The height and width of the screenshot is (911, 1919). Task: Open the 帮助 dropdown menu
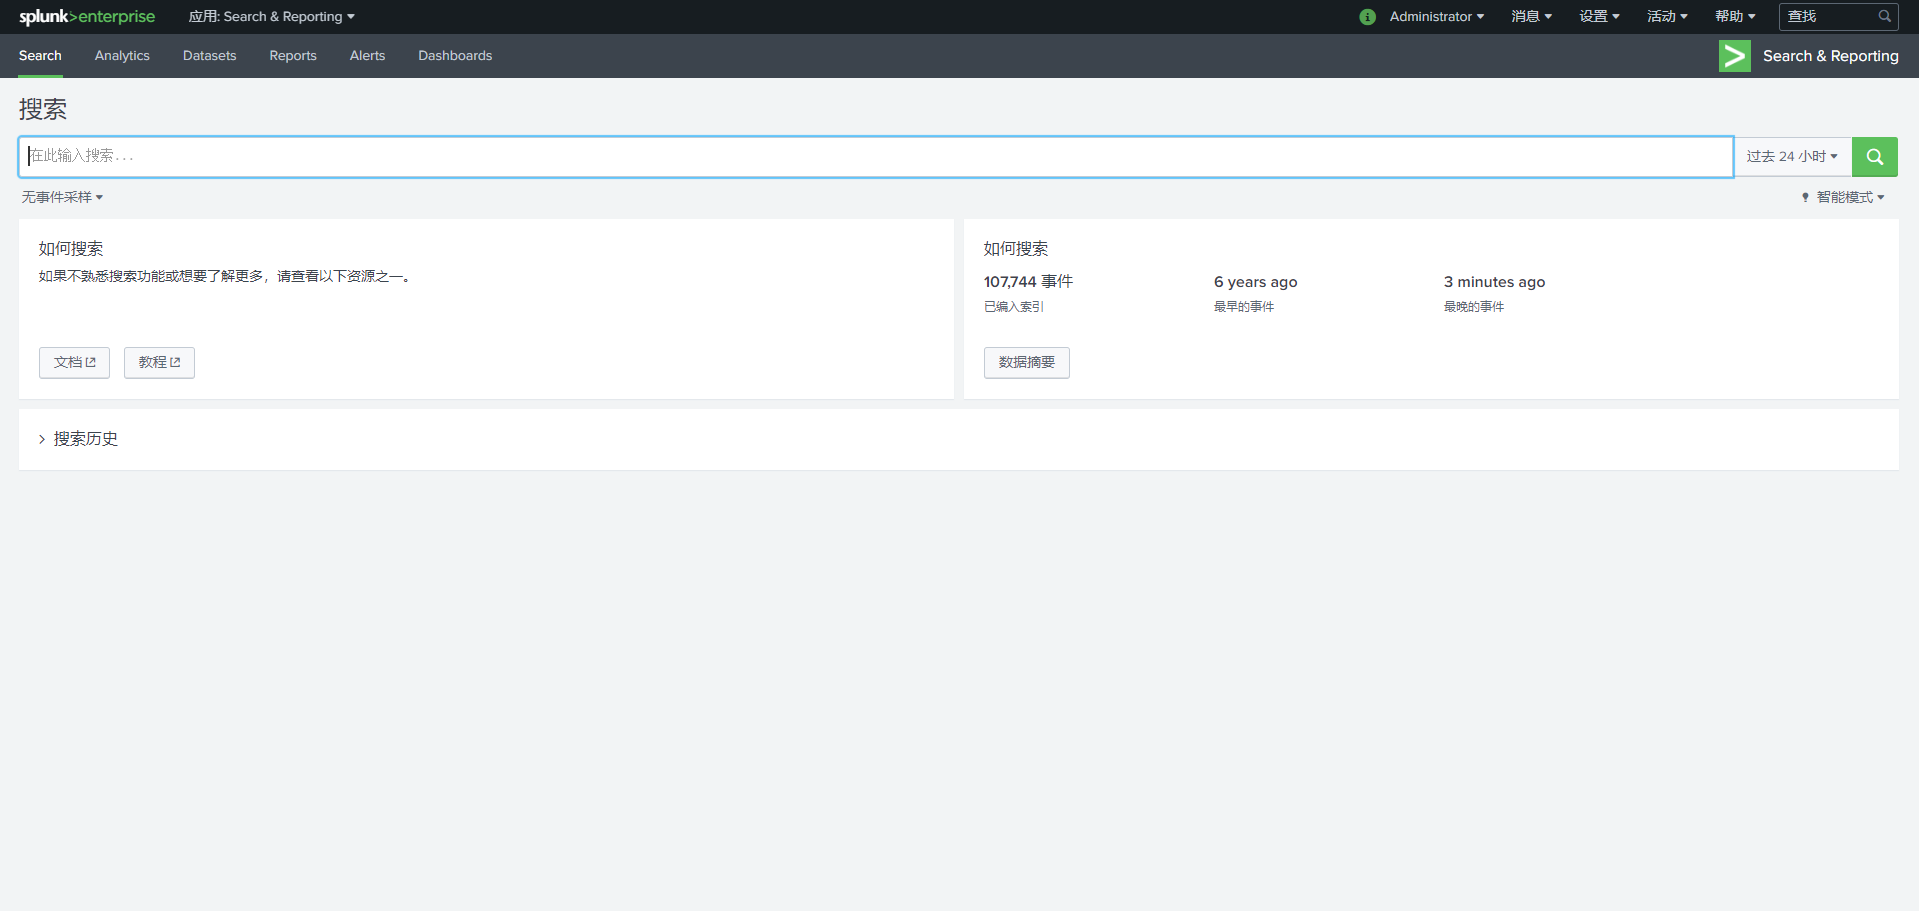(1735, 16)
